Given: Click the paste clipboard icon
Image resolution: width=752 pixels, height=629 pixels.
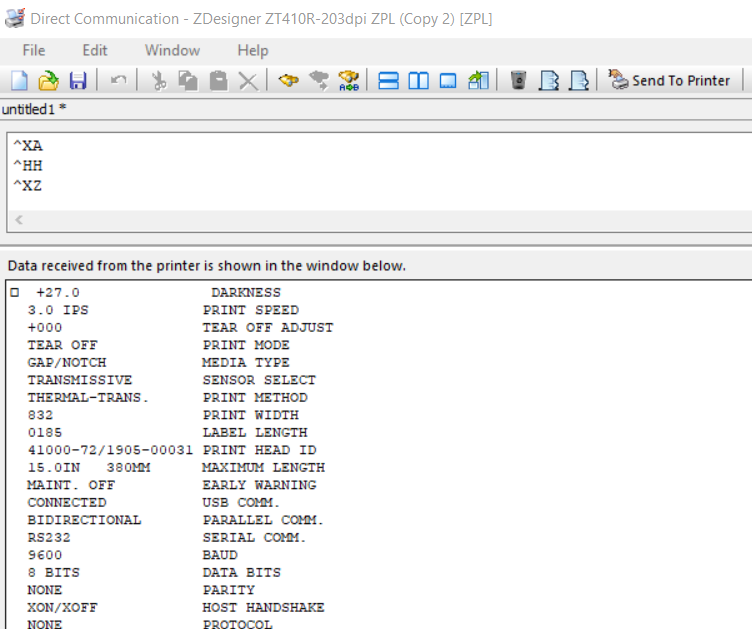Looking at the screenshot, I should (x=218, y=81).
